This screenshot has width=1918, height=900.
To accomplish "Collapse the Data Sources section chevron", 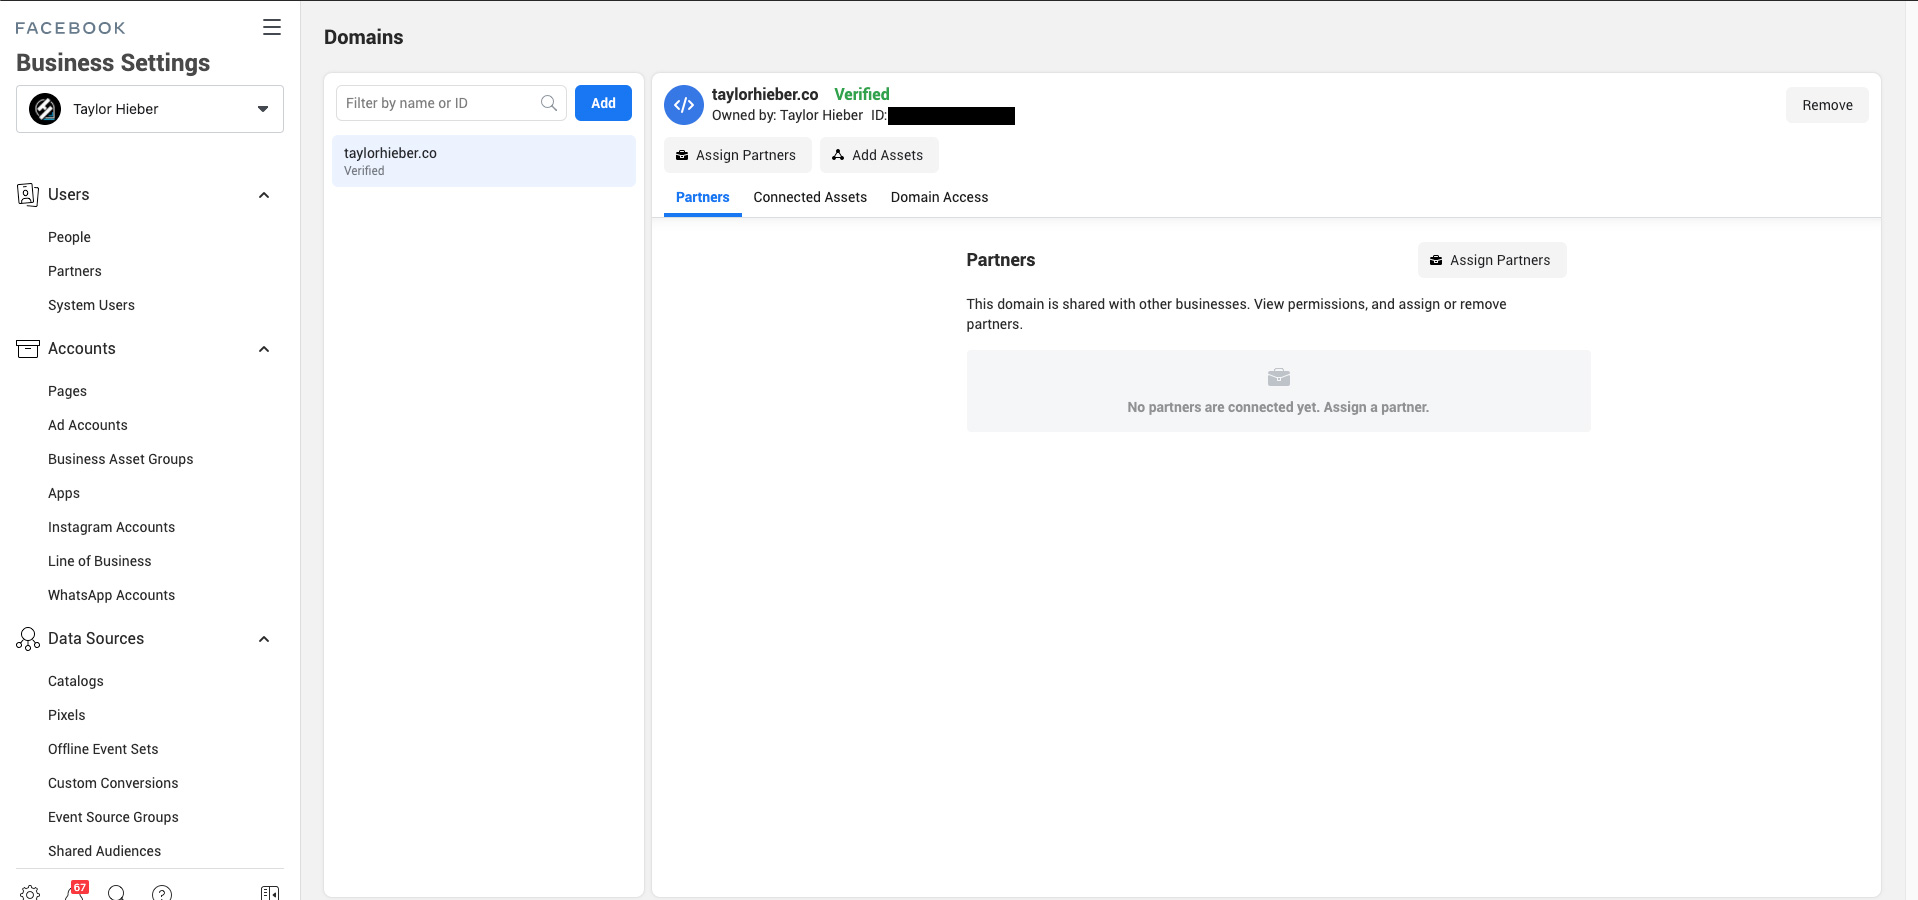I will (264, 639).
